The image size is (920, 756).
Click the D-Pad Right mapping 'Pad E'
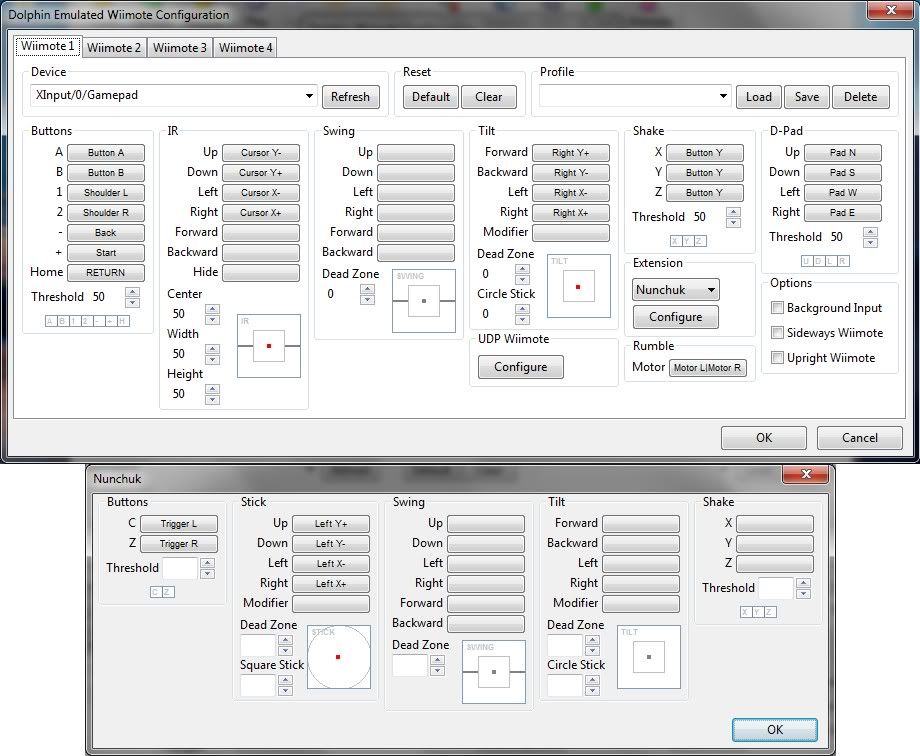pos(843,212)
